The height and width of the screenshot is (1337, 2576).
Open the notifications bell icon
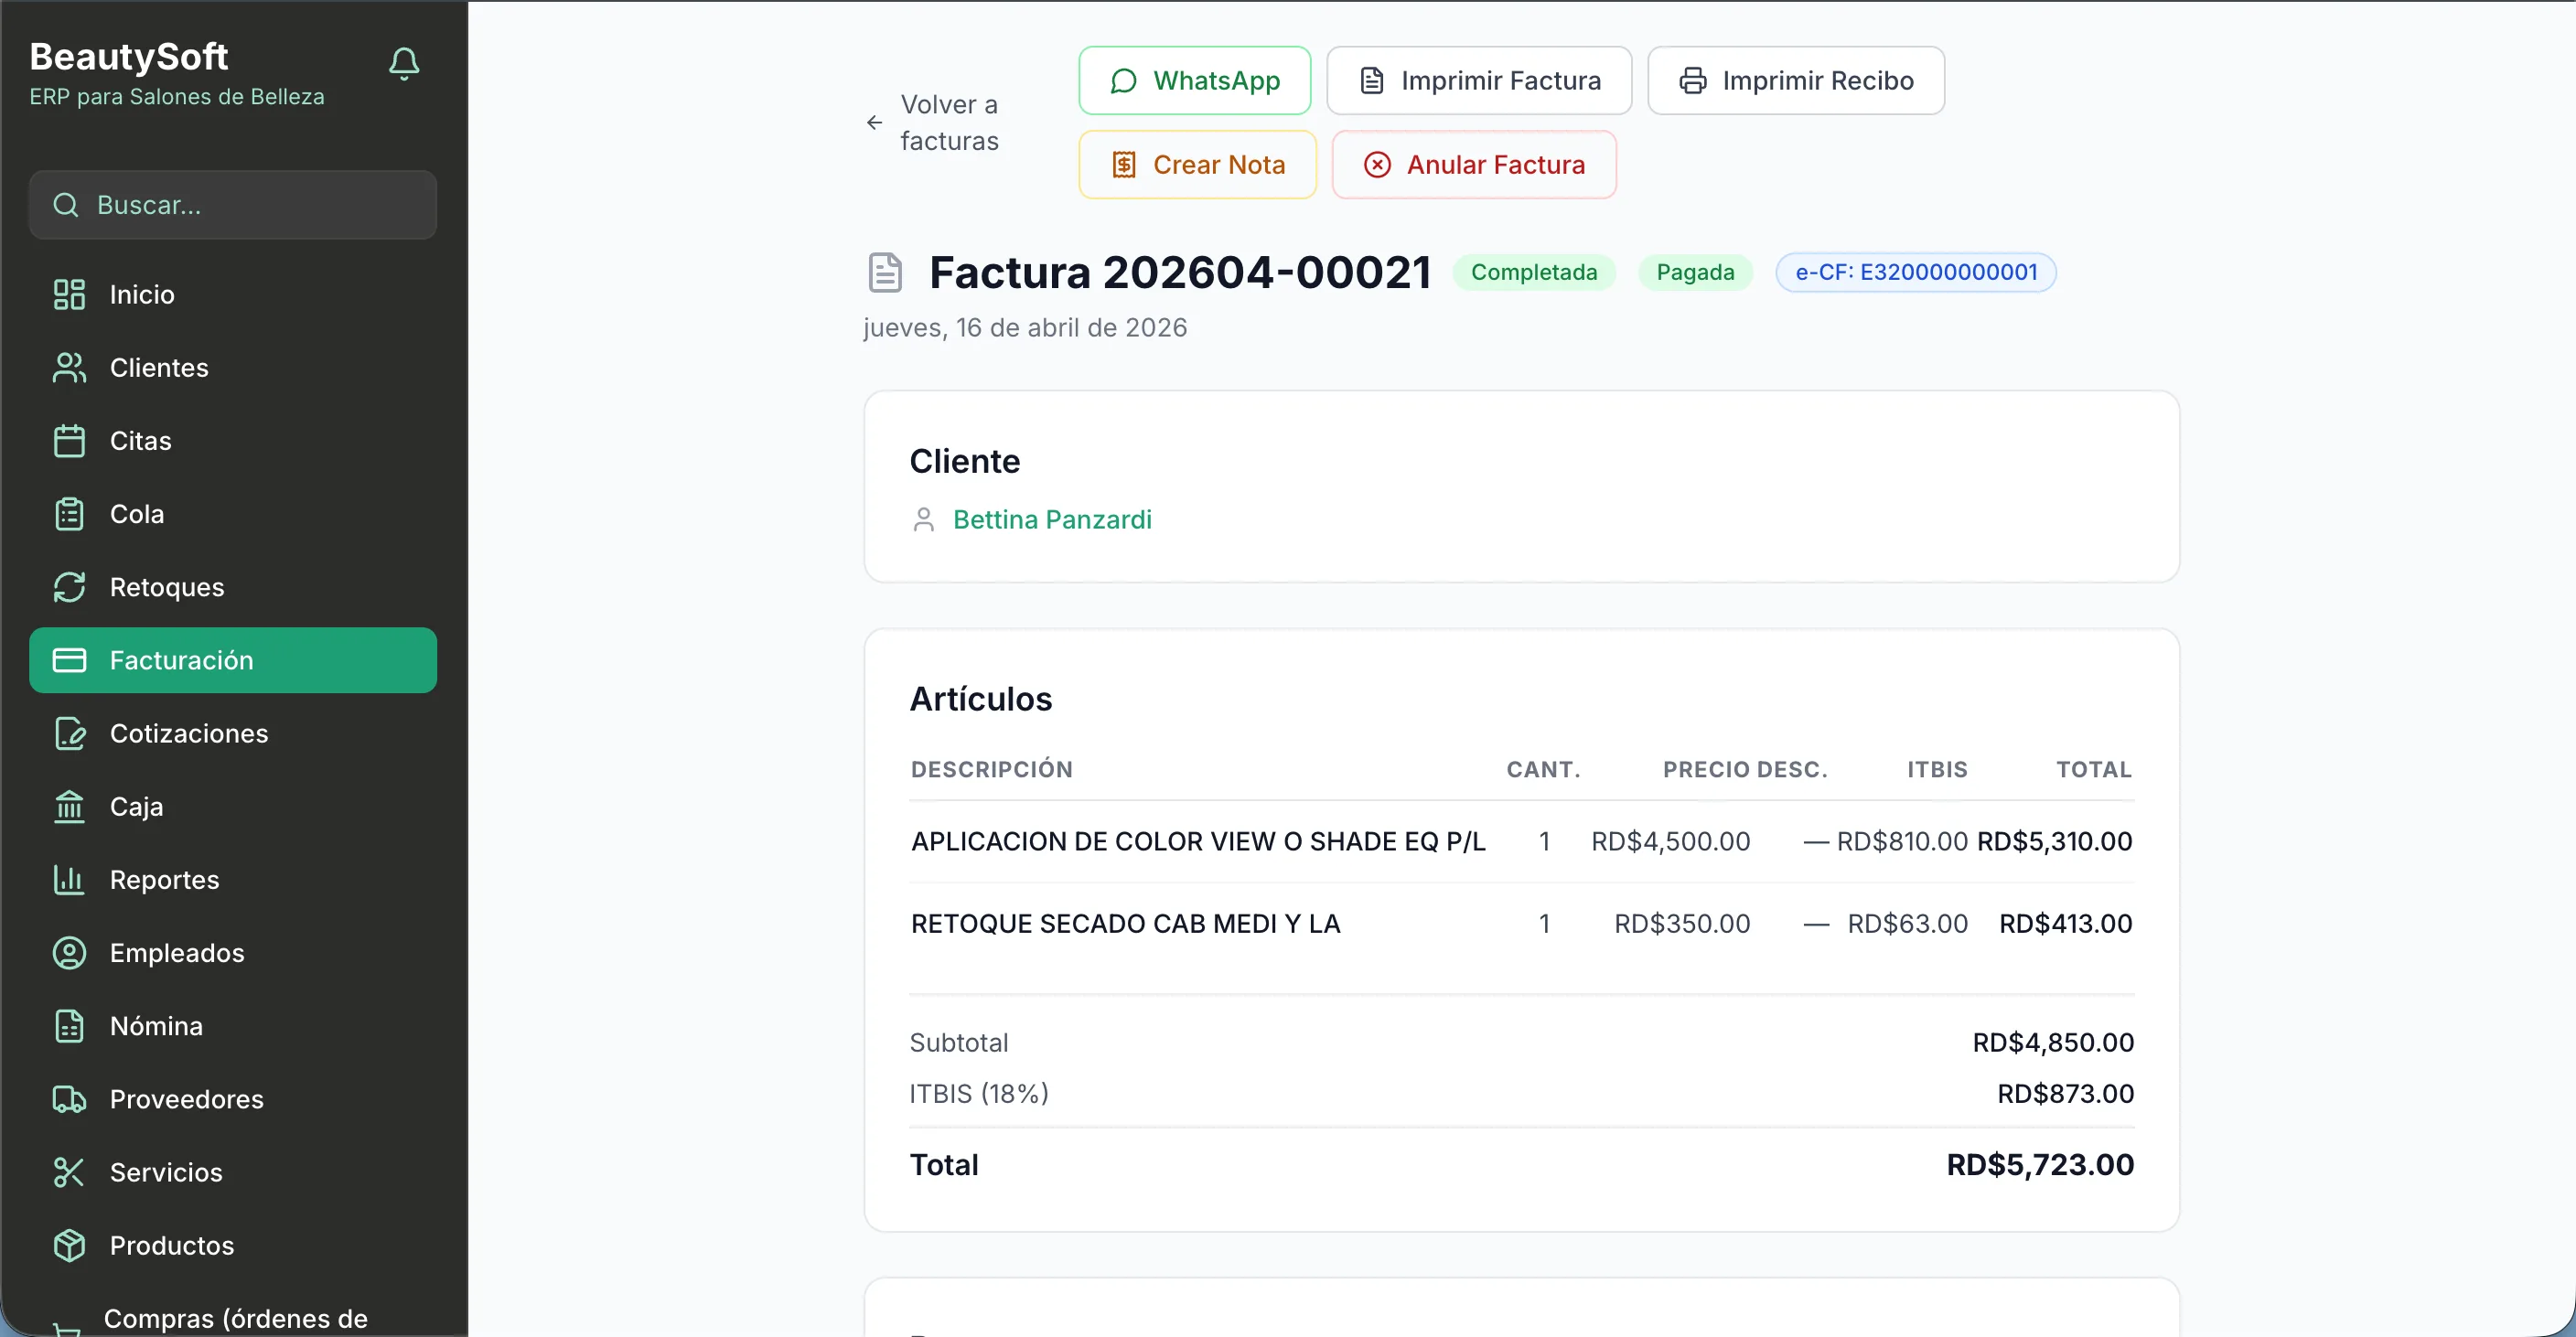404,63
